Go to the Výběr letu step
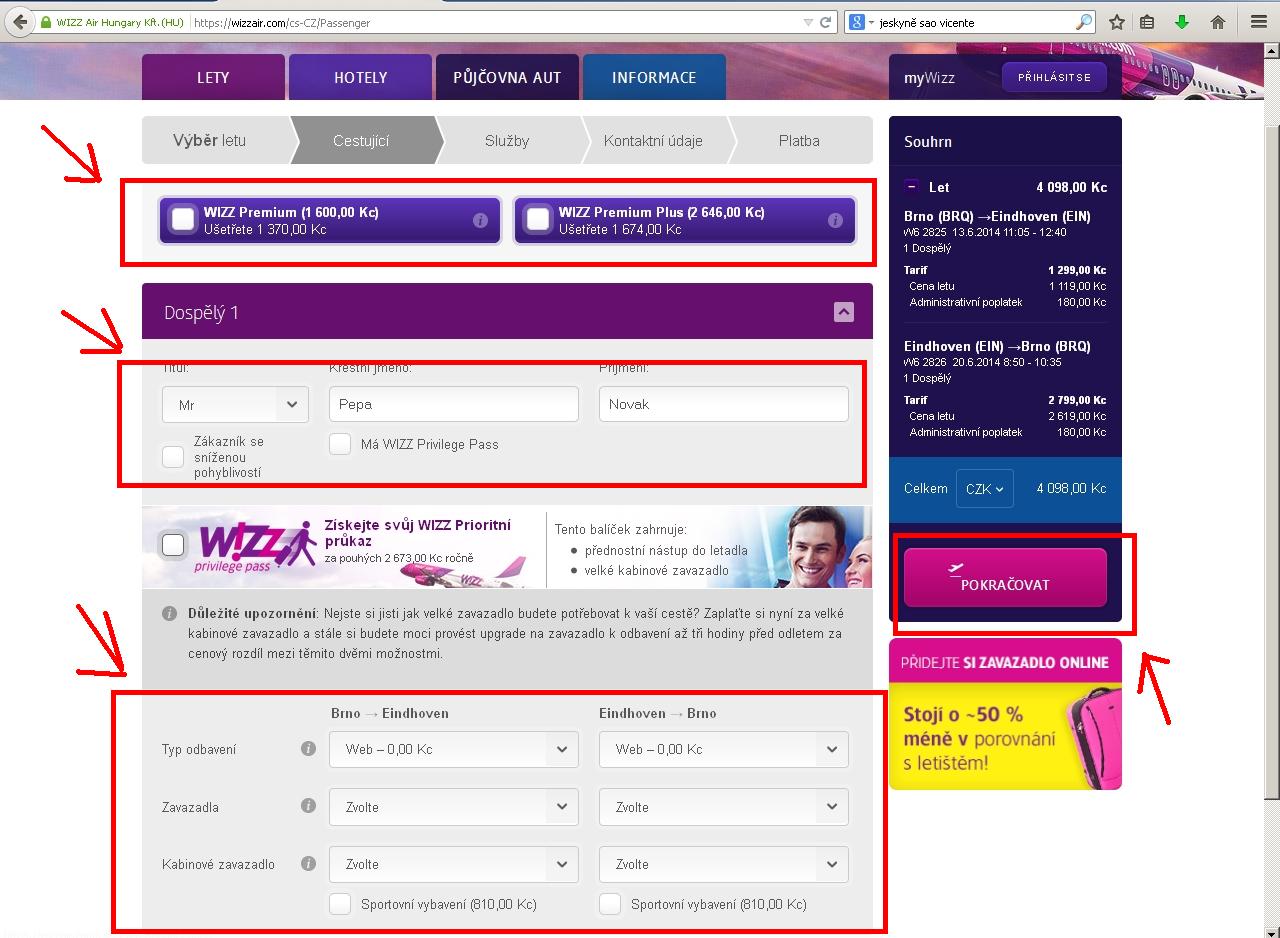 [x=216, y=140]
